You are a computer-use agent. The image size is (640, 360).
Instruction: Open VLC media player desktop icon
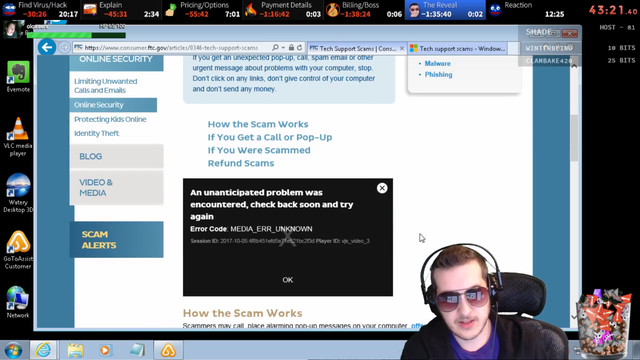(x=18, y=136)
